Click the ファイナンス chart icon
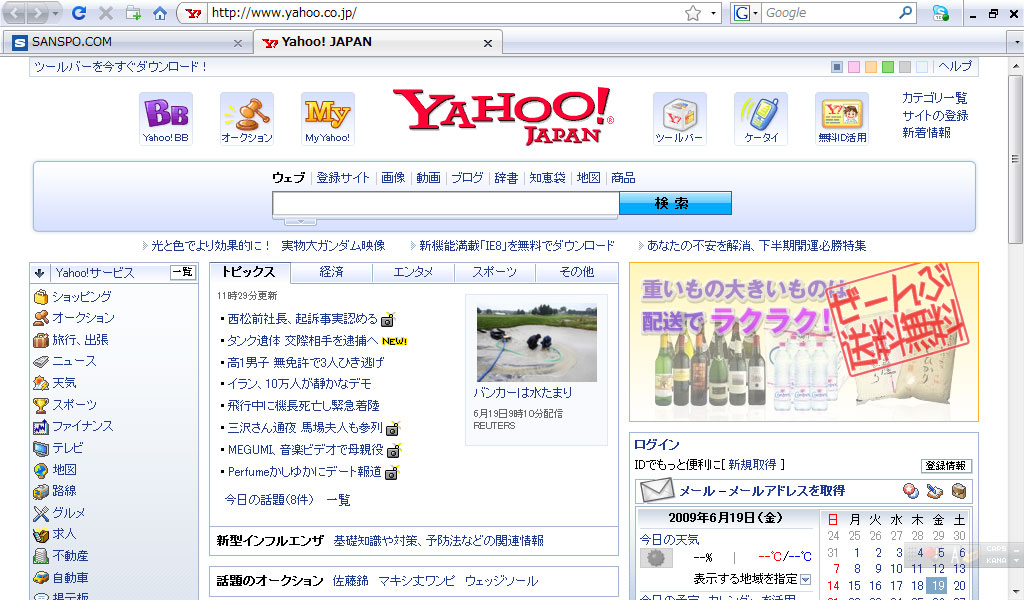 [41, 427]
